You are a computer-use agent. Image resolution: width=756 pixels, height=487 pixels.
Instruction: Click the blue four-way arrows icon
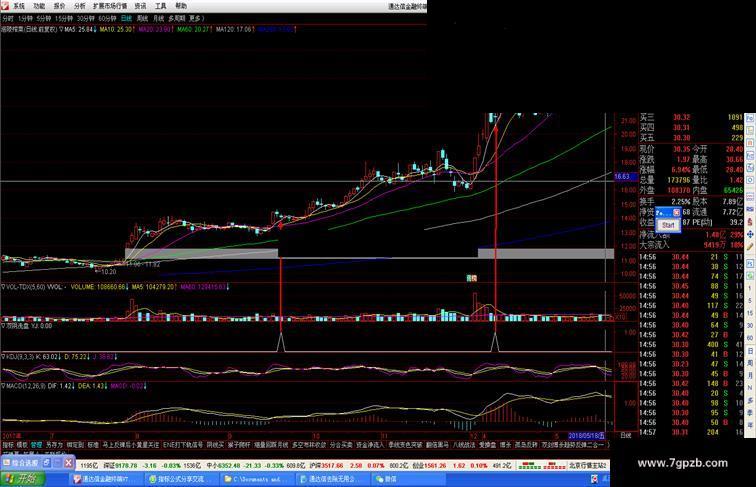click(750, 234)
